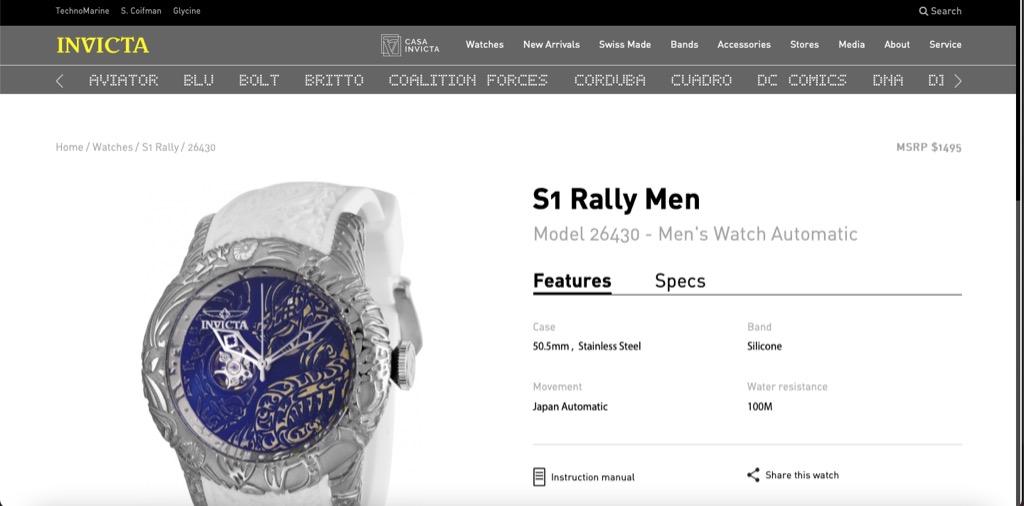Screen dimensions: 1024x506
Task: Switch to the Features tab
Action: (572, 281)
